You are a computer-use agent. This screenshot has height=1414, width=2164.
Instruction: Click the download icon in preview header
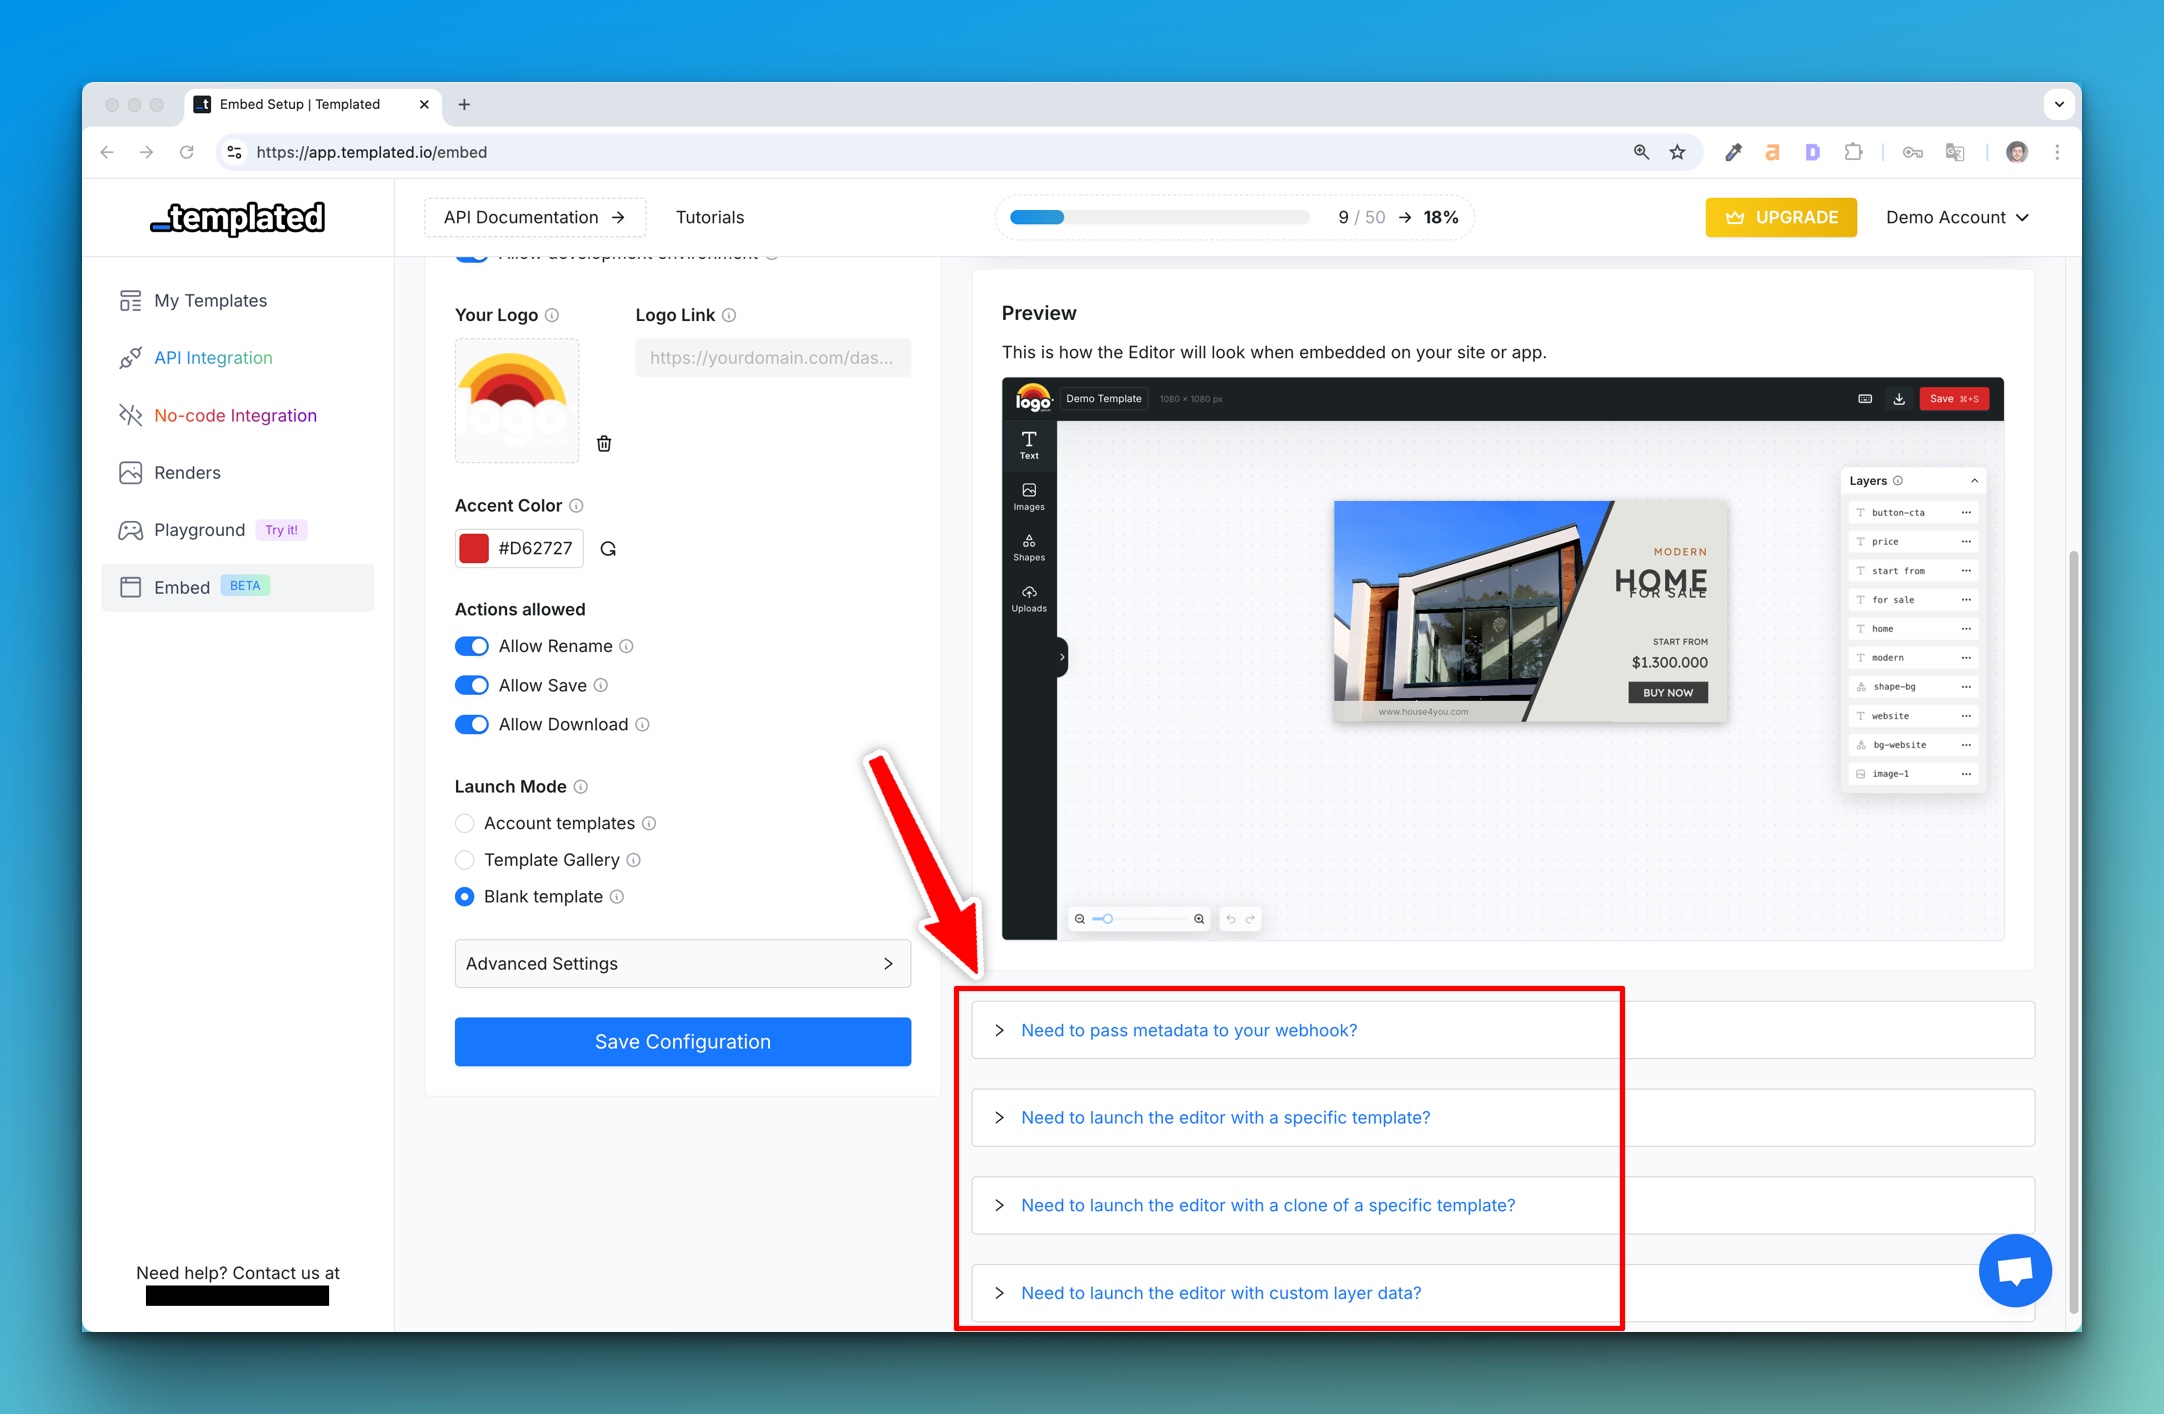pyautogui.click(x=1899, y=399)
